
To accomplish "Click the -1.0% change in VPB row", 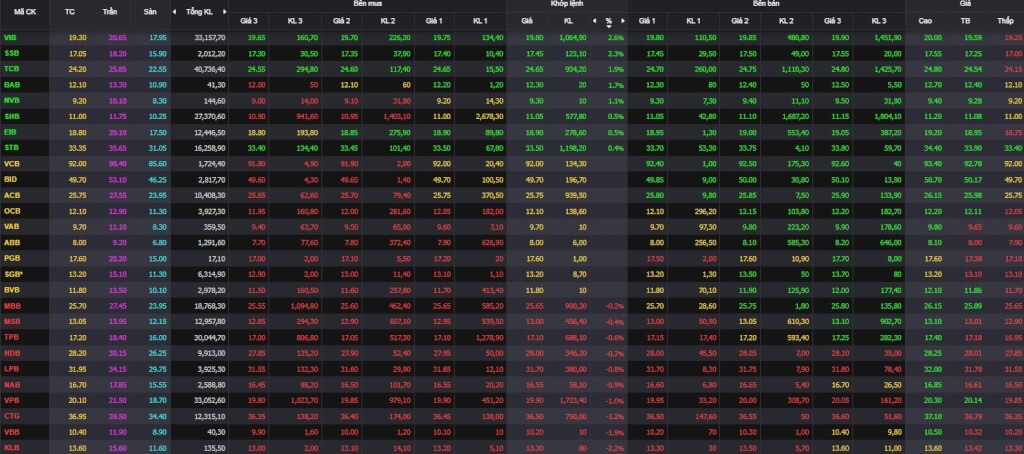I will coord(615,400).
